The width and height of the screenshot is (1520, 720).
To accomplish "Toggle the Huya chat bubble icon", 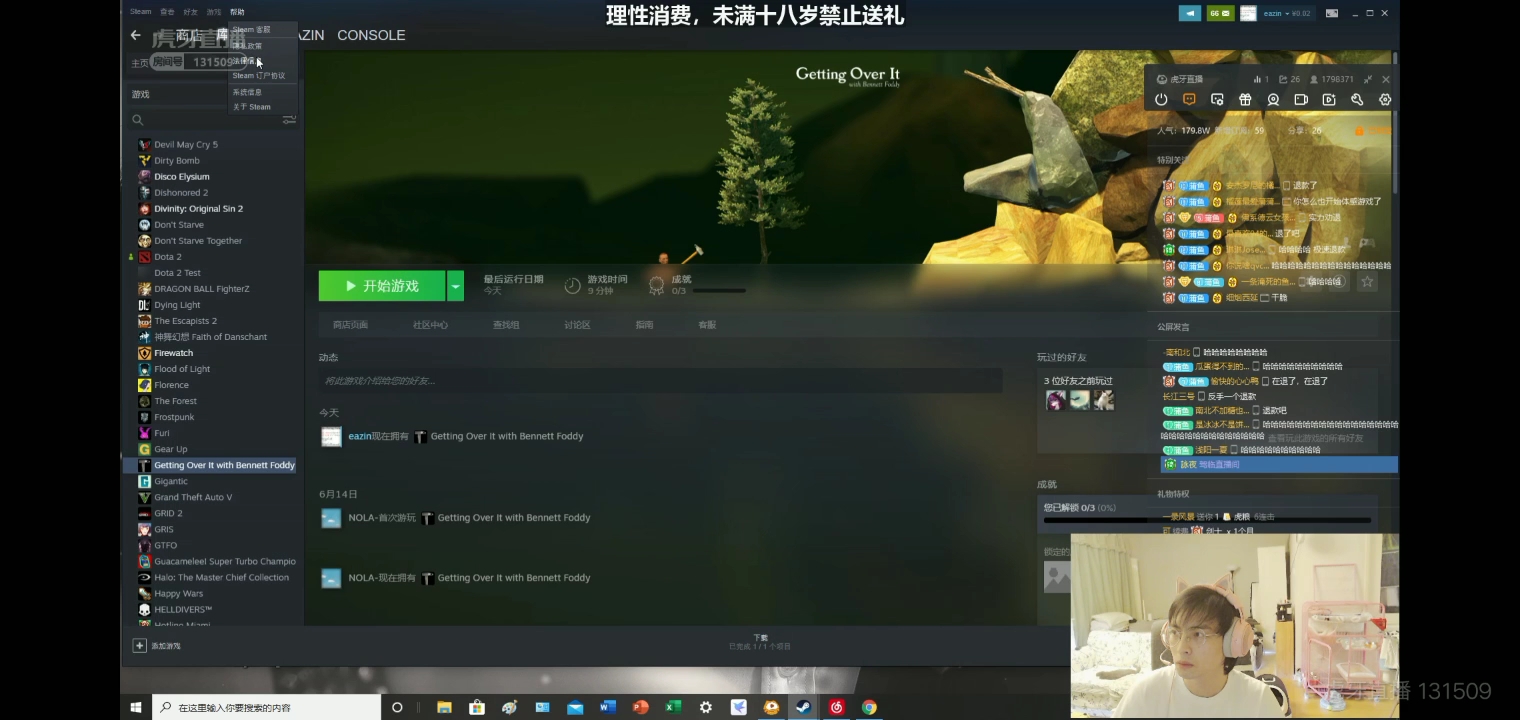I will pos(1189,100).
